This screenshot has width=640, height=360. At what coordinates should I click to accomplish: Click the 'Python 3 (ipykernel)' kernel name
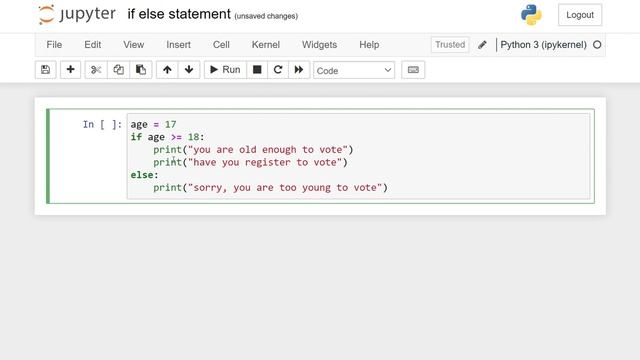(543, 44)
